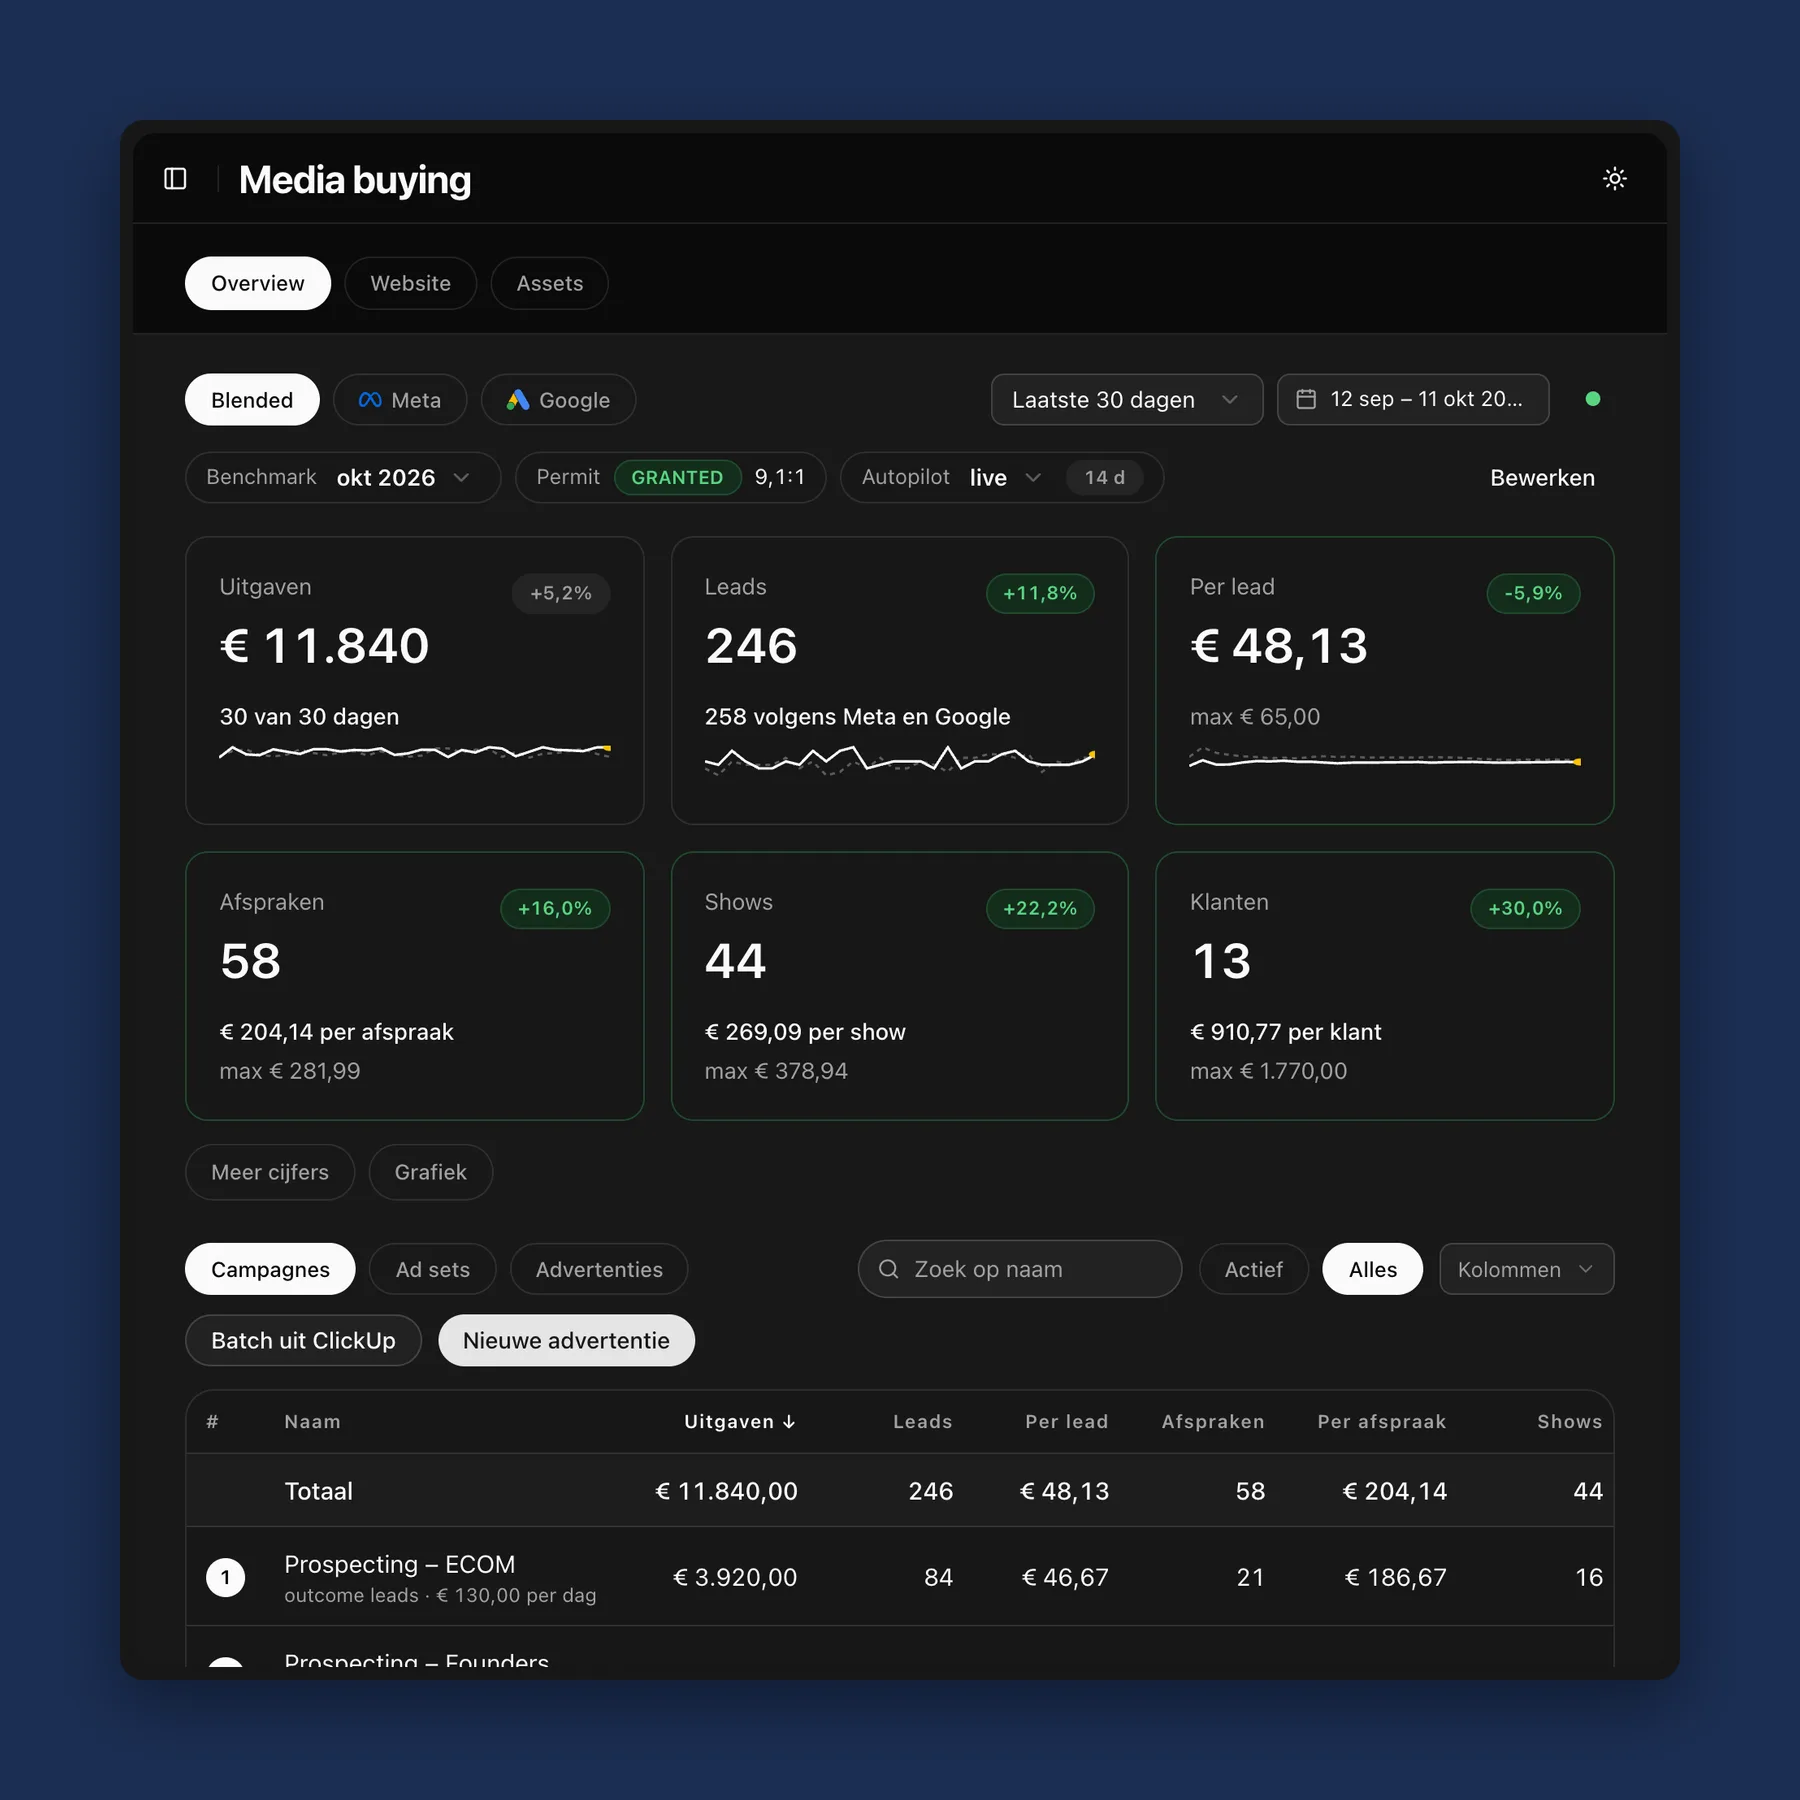The image size is (1800, 1800).
Task: Open the 12 sep – 11 okt date picker
Action: coord(1413,400)
